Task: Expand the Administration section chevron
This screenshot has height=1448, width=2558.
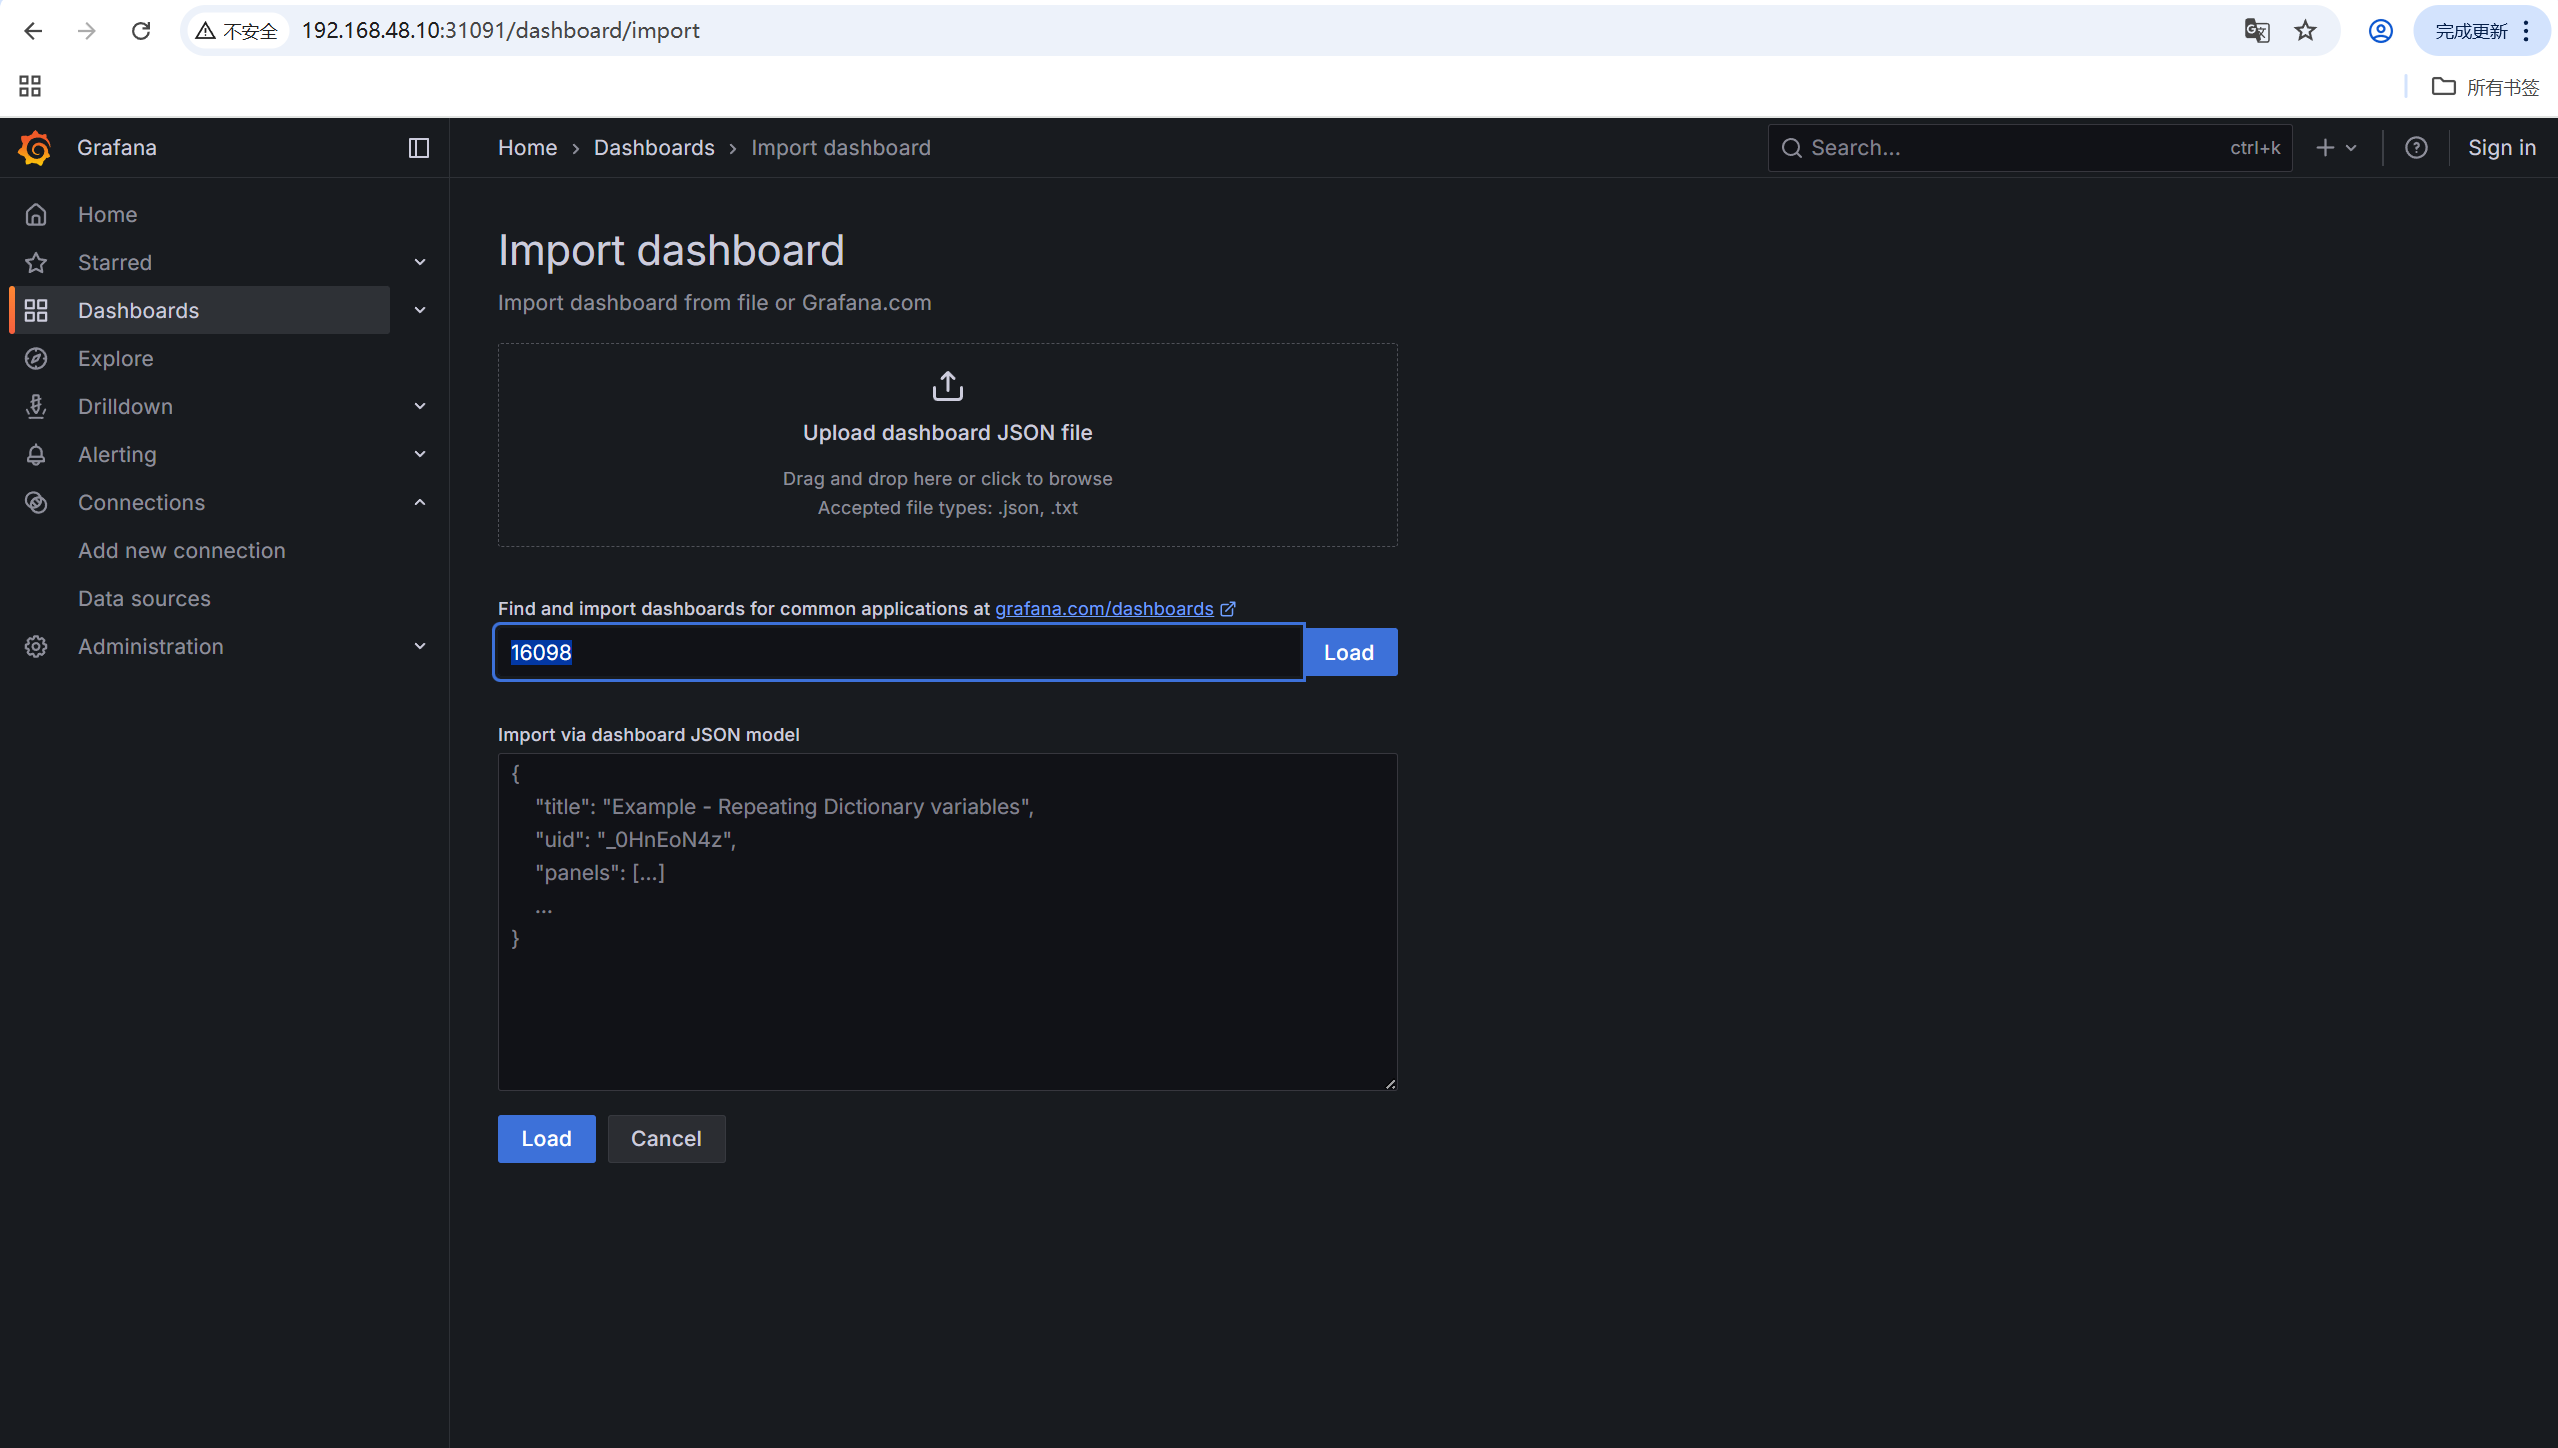Action: (x=420, y=646)
